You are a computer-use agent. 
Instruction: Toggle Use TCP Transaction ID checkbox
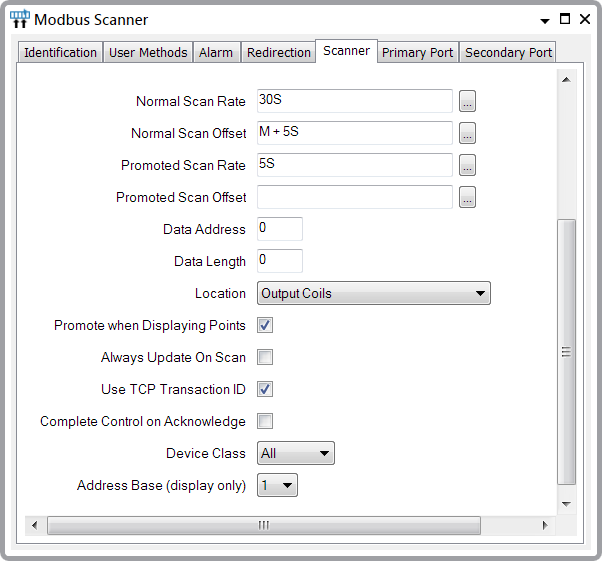(x=266, y=389)
